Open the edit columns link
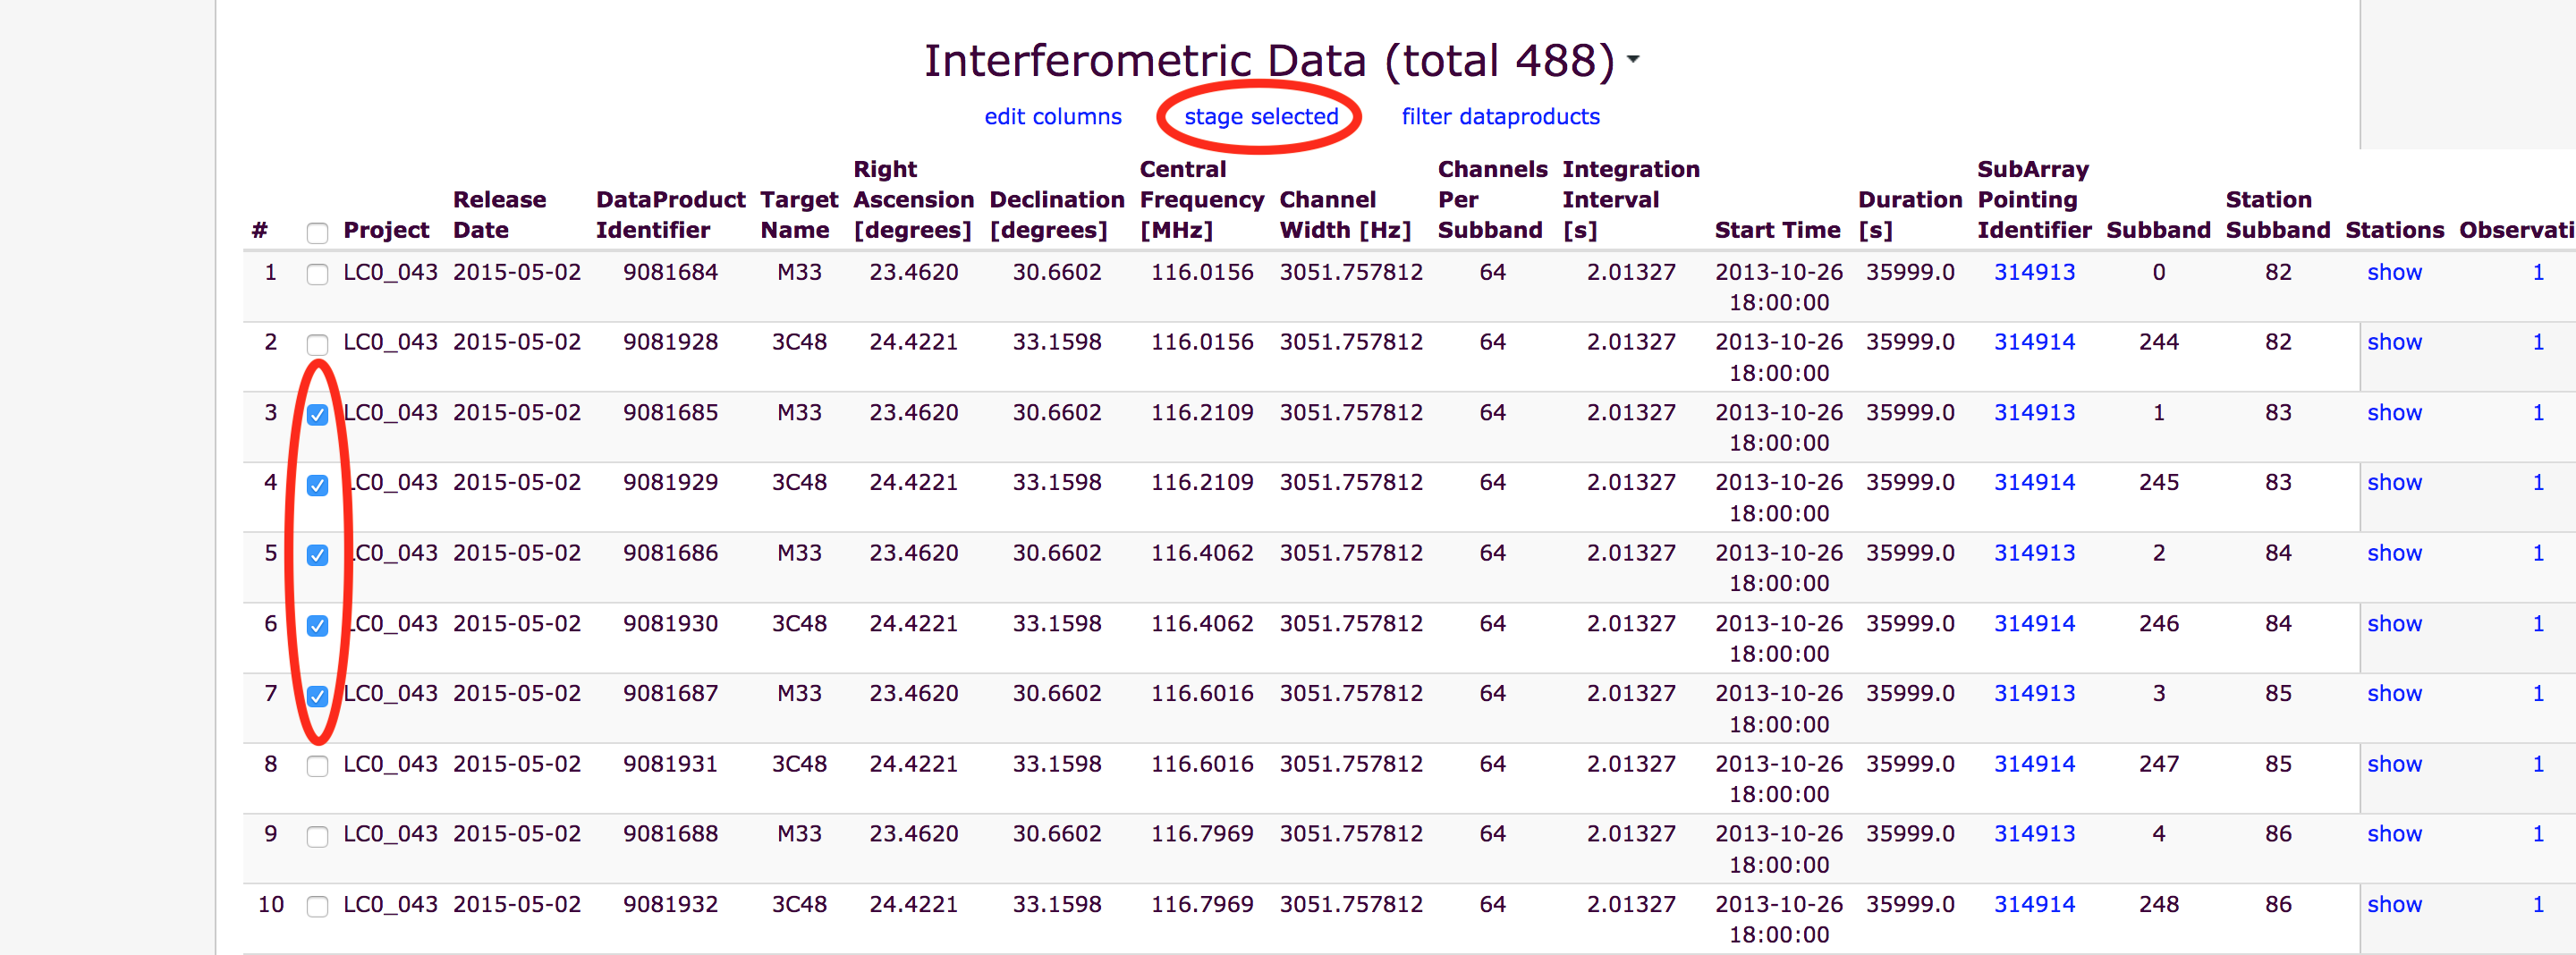 [1053, 117]
